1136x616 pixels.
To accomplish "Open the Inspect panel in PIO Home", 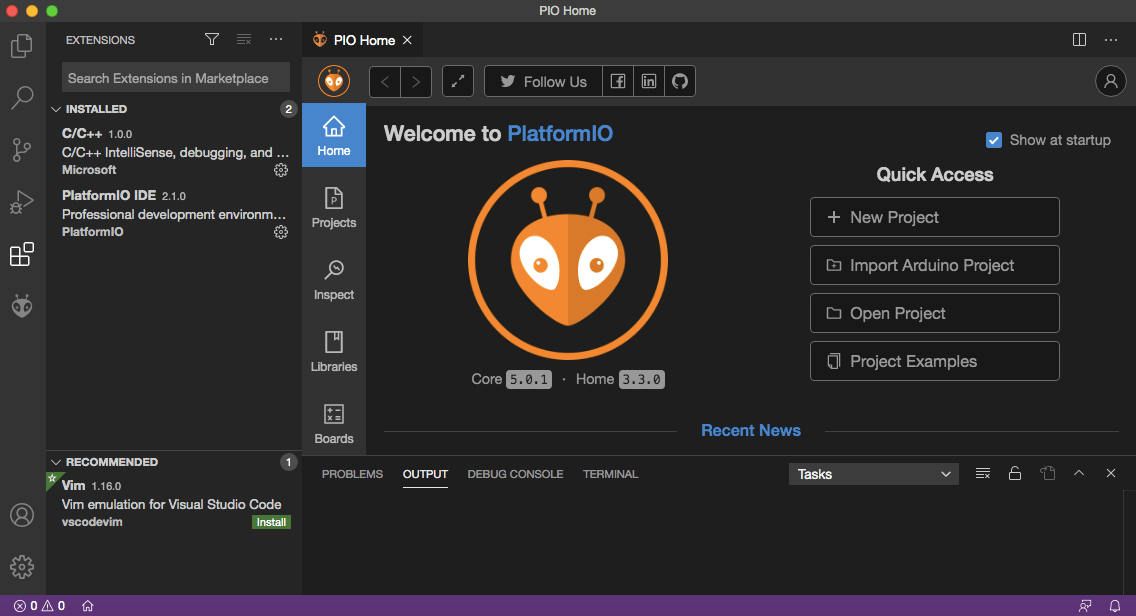I will click(x=333, y=278).
